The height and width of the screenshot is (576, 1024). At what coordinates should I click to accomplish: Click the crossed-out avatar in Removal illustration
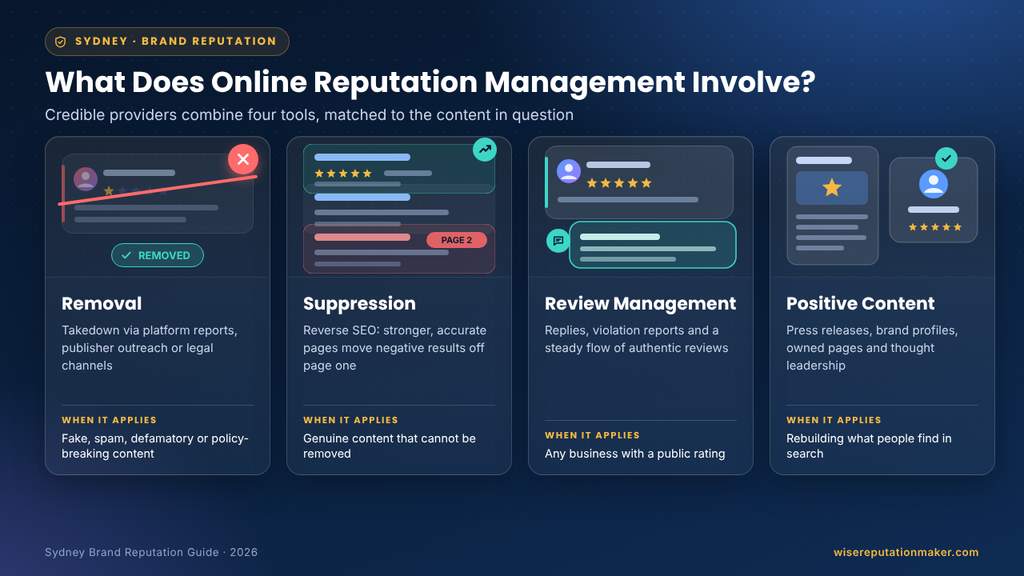[x=86, y=178]
